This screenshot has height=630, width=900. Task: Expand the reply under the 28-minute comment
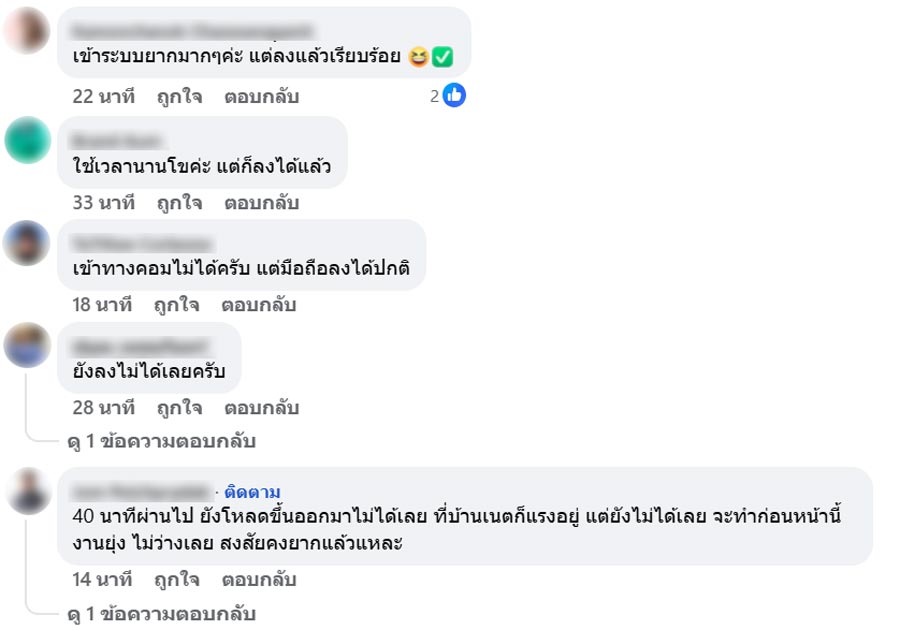pos(161,441)
